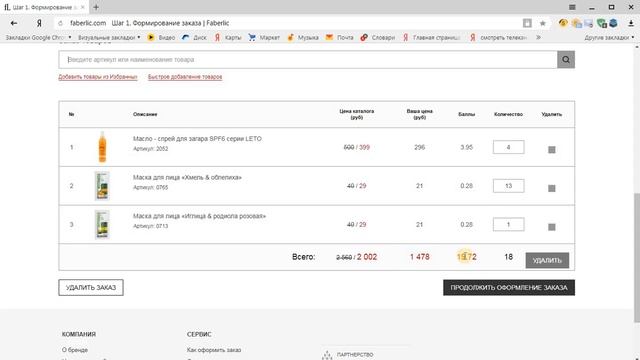The image size is (640, 360).
Task: Open product Маска для лица Иглица & родиола
Action: pos(199,216)
